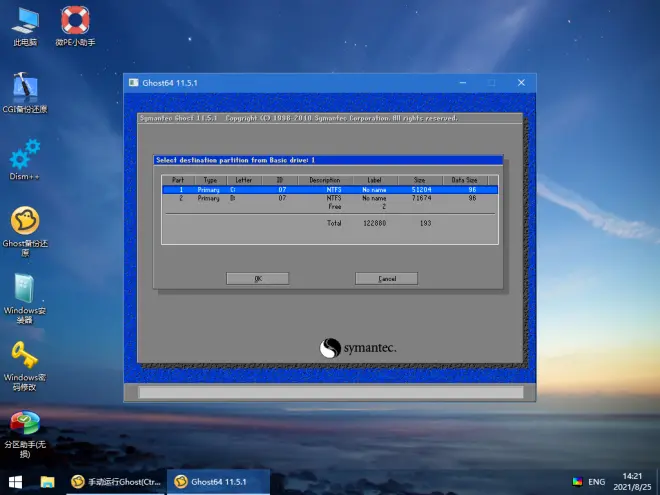Click the Label column header
The height and width of the screenshot is (495, 660).
click(375, 180)
